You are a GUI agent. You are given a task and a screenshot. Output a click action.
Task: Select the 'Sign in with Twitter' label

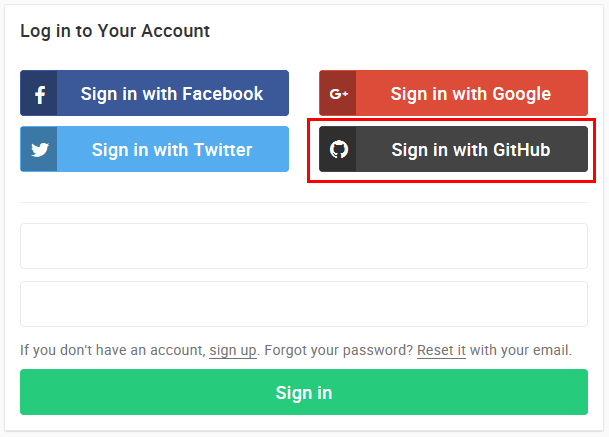pyautogui.click(x=172, y=150)
